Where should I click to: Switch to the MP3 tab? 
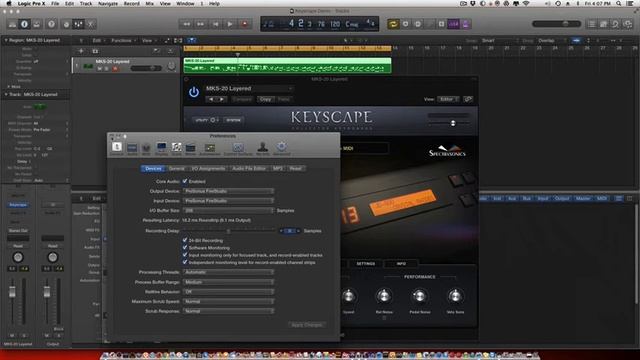point(278,169)
